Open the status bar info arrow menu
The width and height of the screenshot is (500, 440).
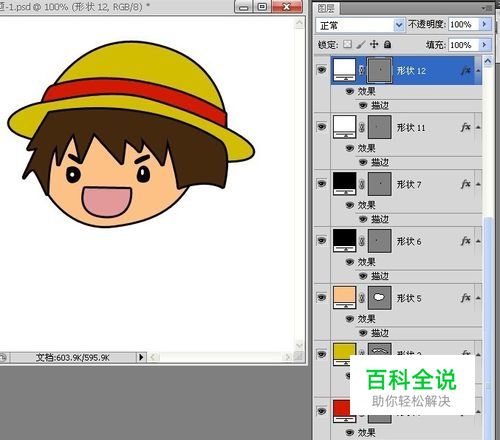[x=141, y=357]
